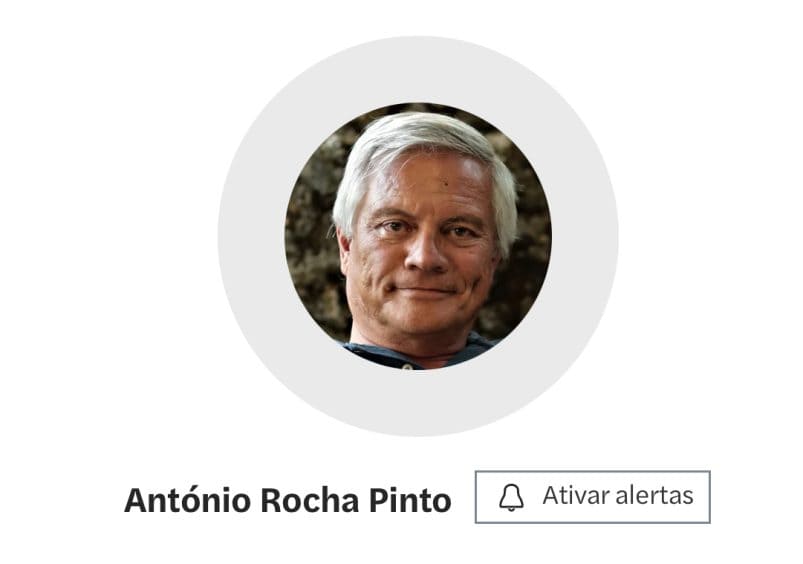Click the gray hair area of avatar photo
This screenshot has height=564, width=803.
pos(420,138)
